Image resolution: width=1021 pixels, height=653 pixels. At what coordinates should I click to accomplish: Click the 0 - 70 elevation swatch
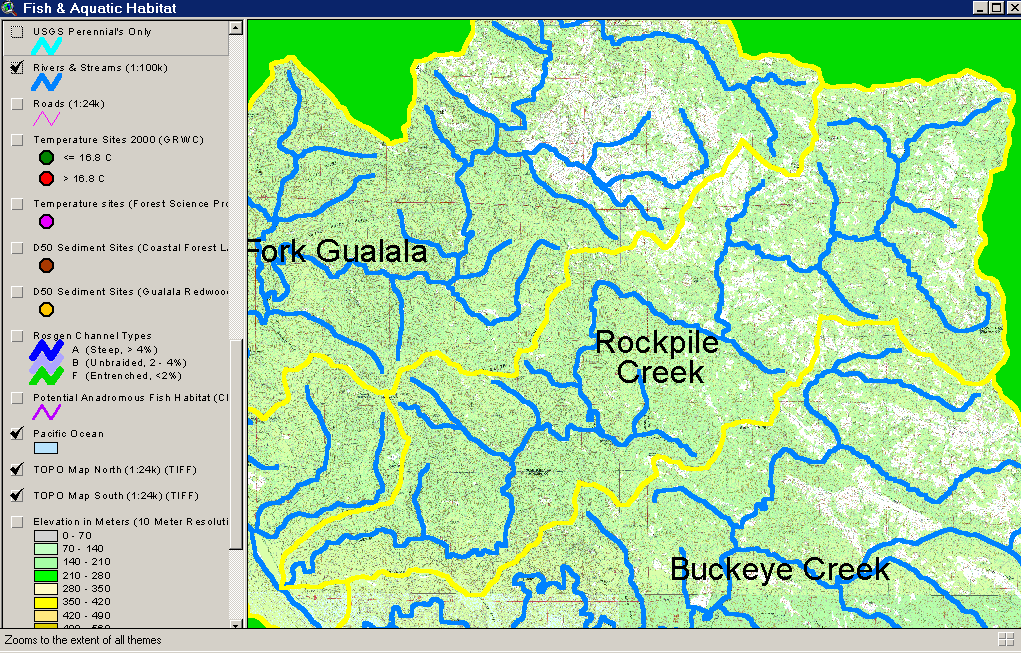(x=46, y=536)
